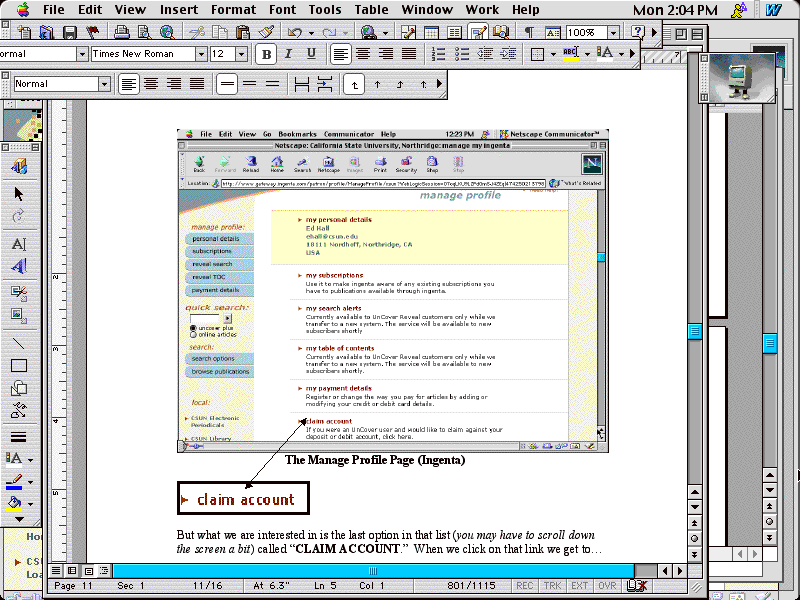Click the menu bar clock

click(x=675, y=10)
